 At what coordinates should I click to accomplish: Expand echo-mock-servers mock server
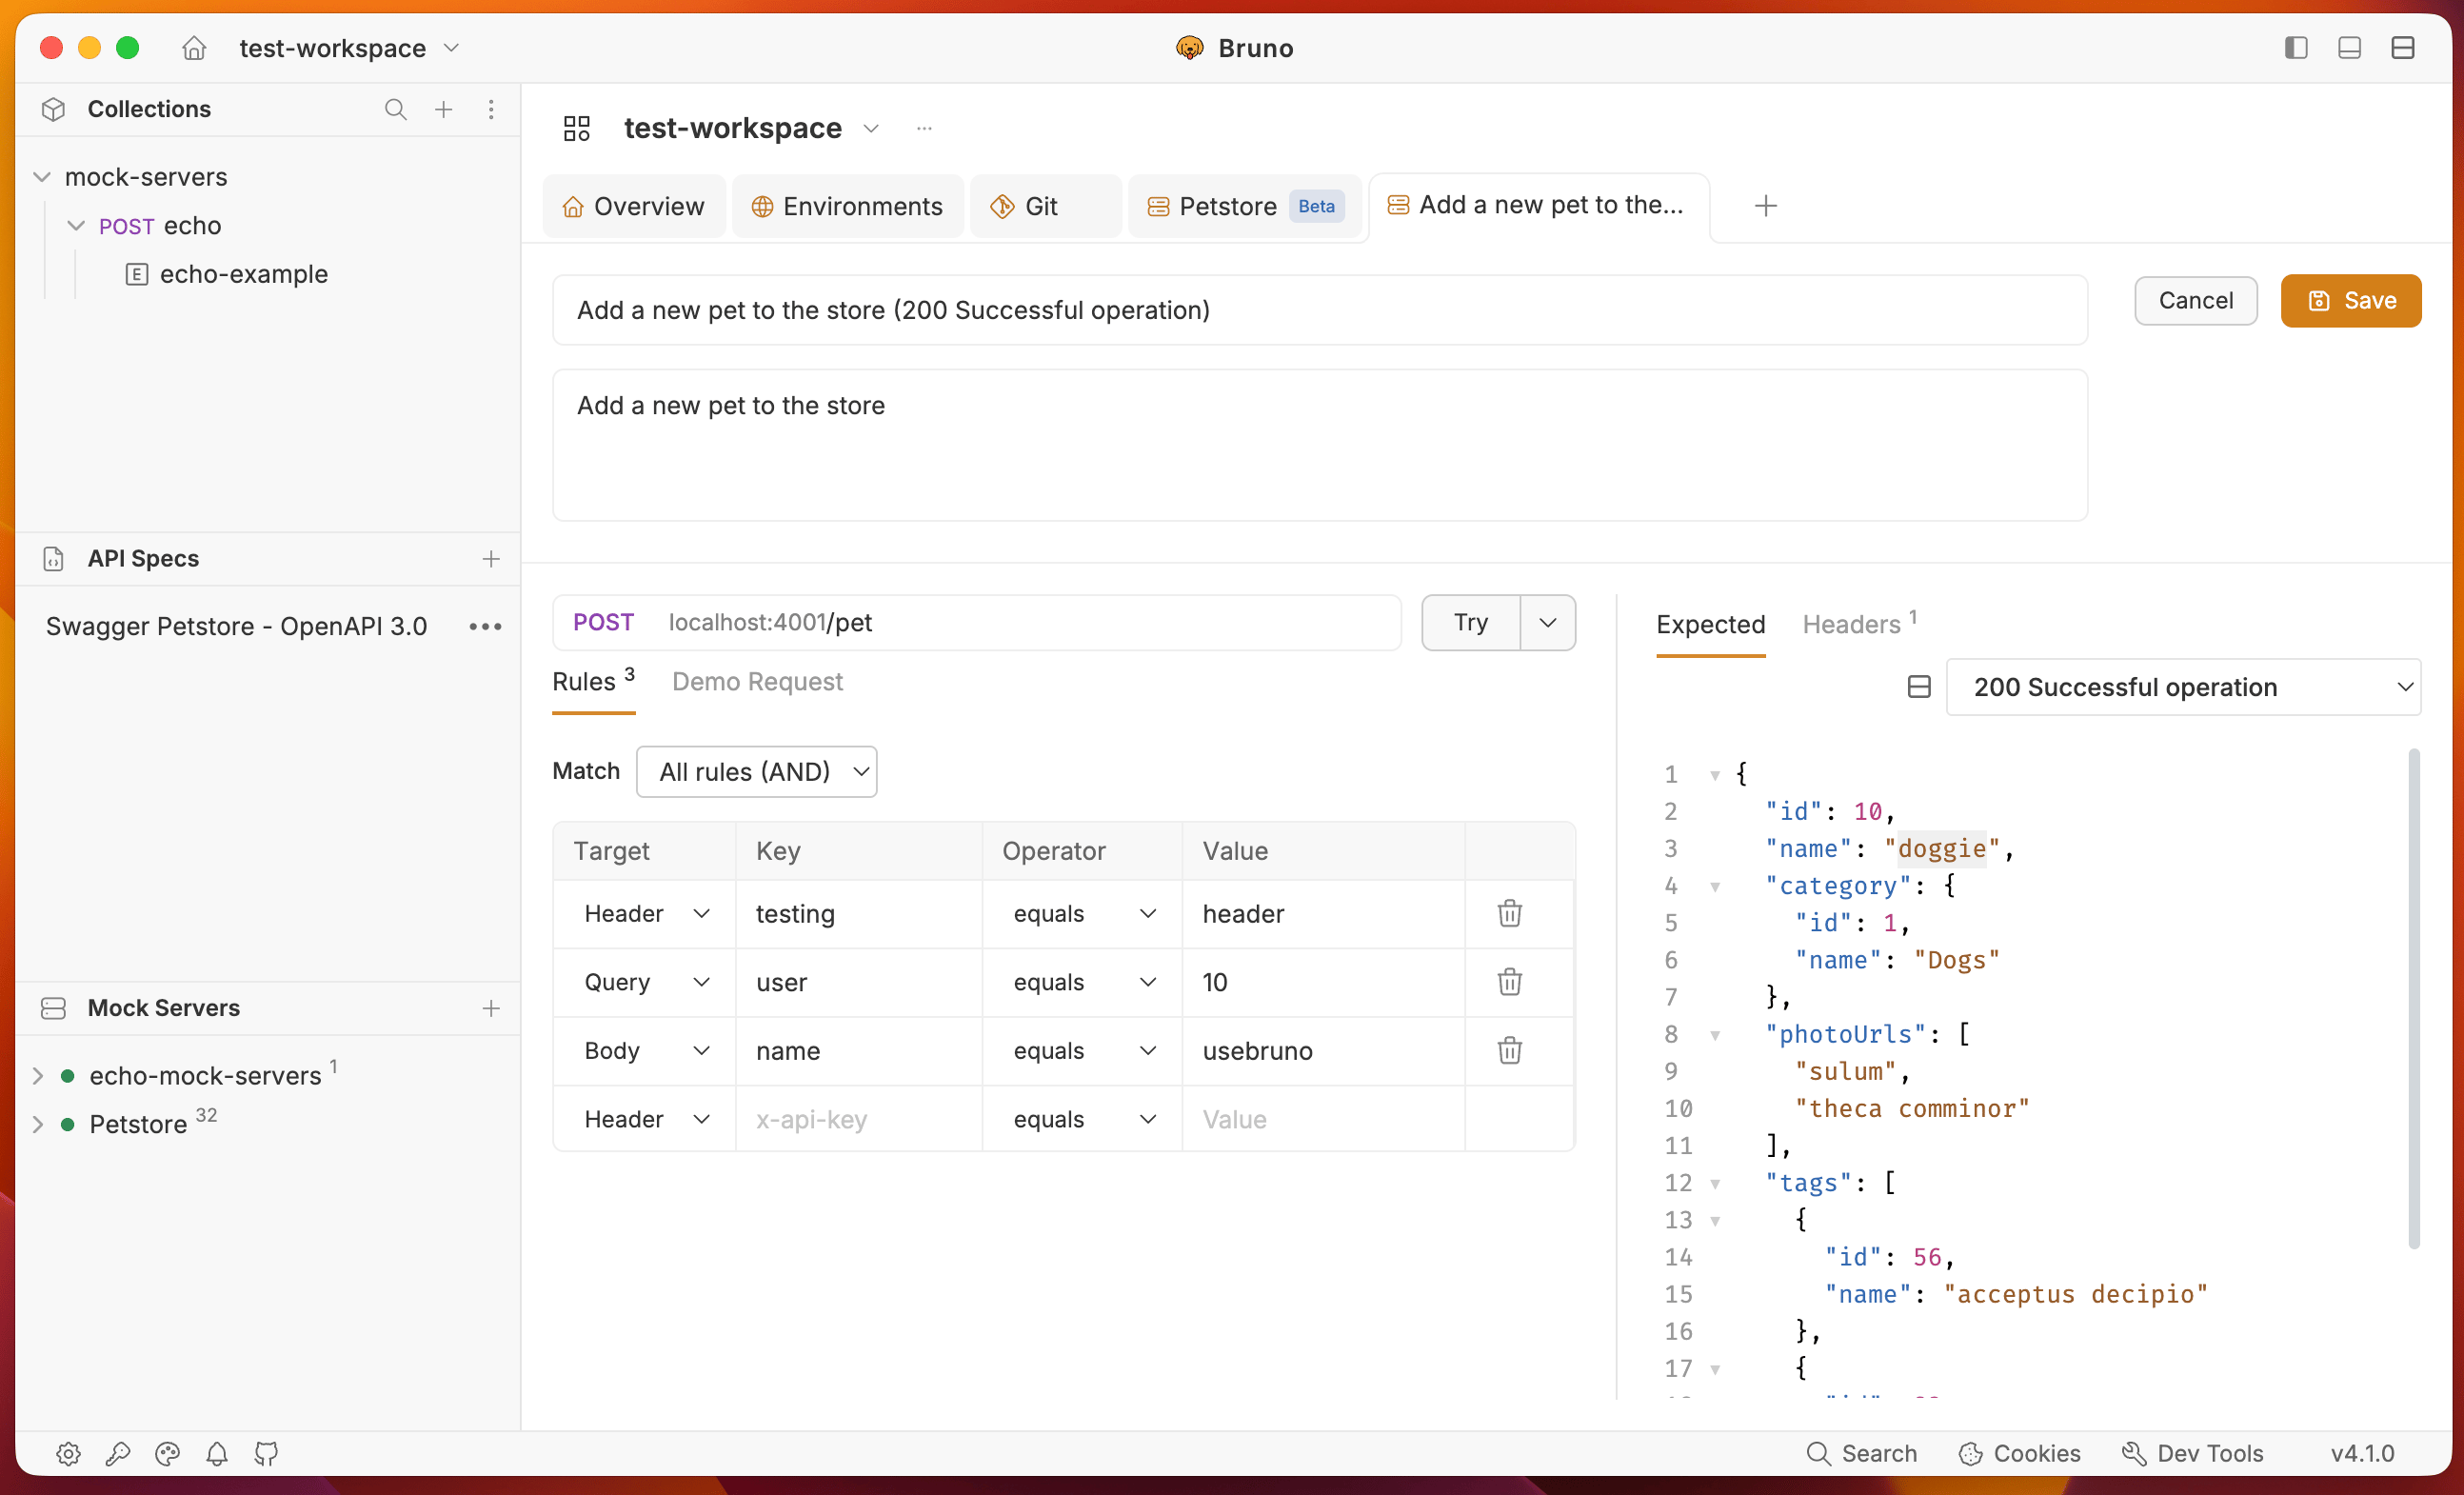point(38,1076)
